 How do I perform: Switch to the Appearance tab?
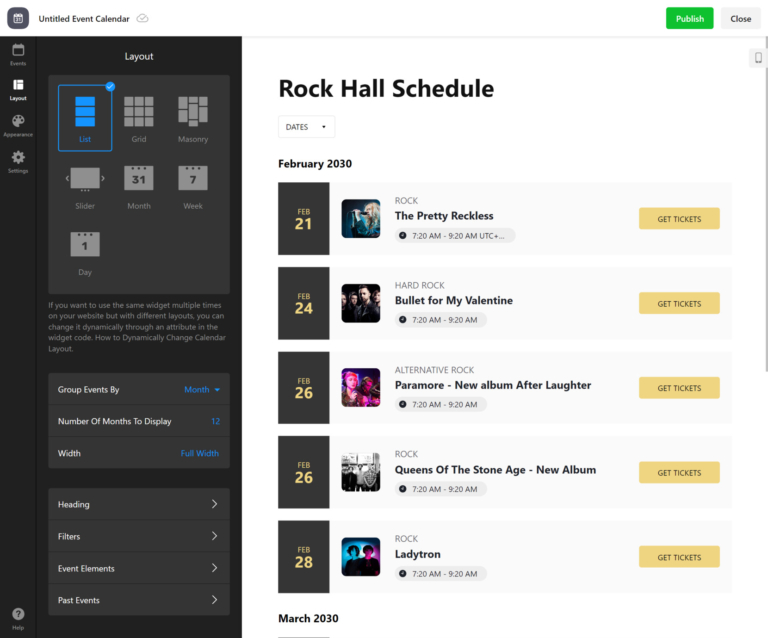pos(18,125)
